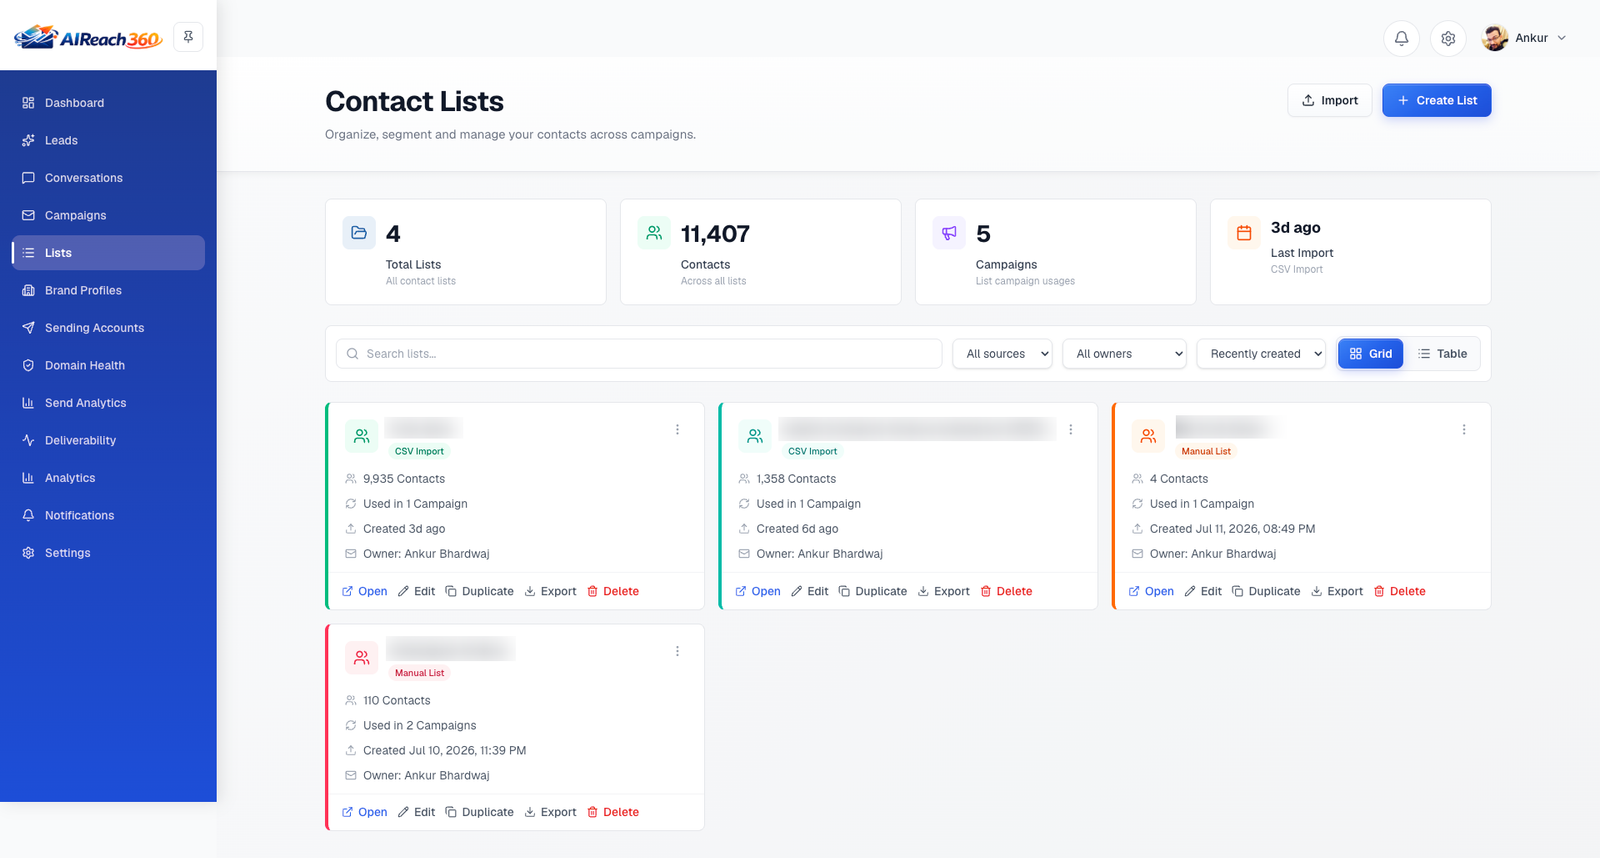Open the All owners filter dropdown
Screen dimensions: 1600x858
click(x=1124, y=354)
